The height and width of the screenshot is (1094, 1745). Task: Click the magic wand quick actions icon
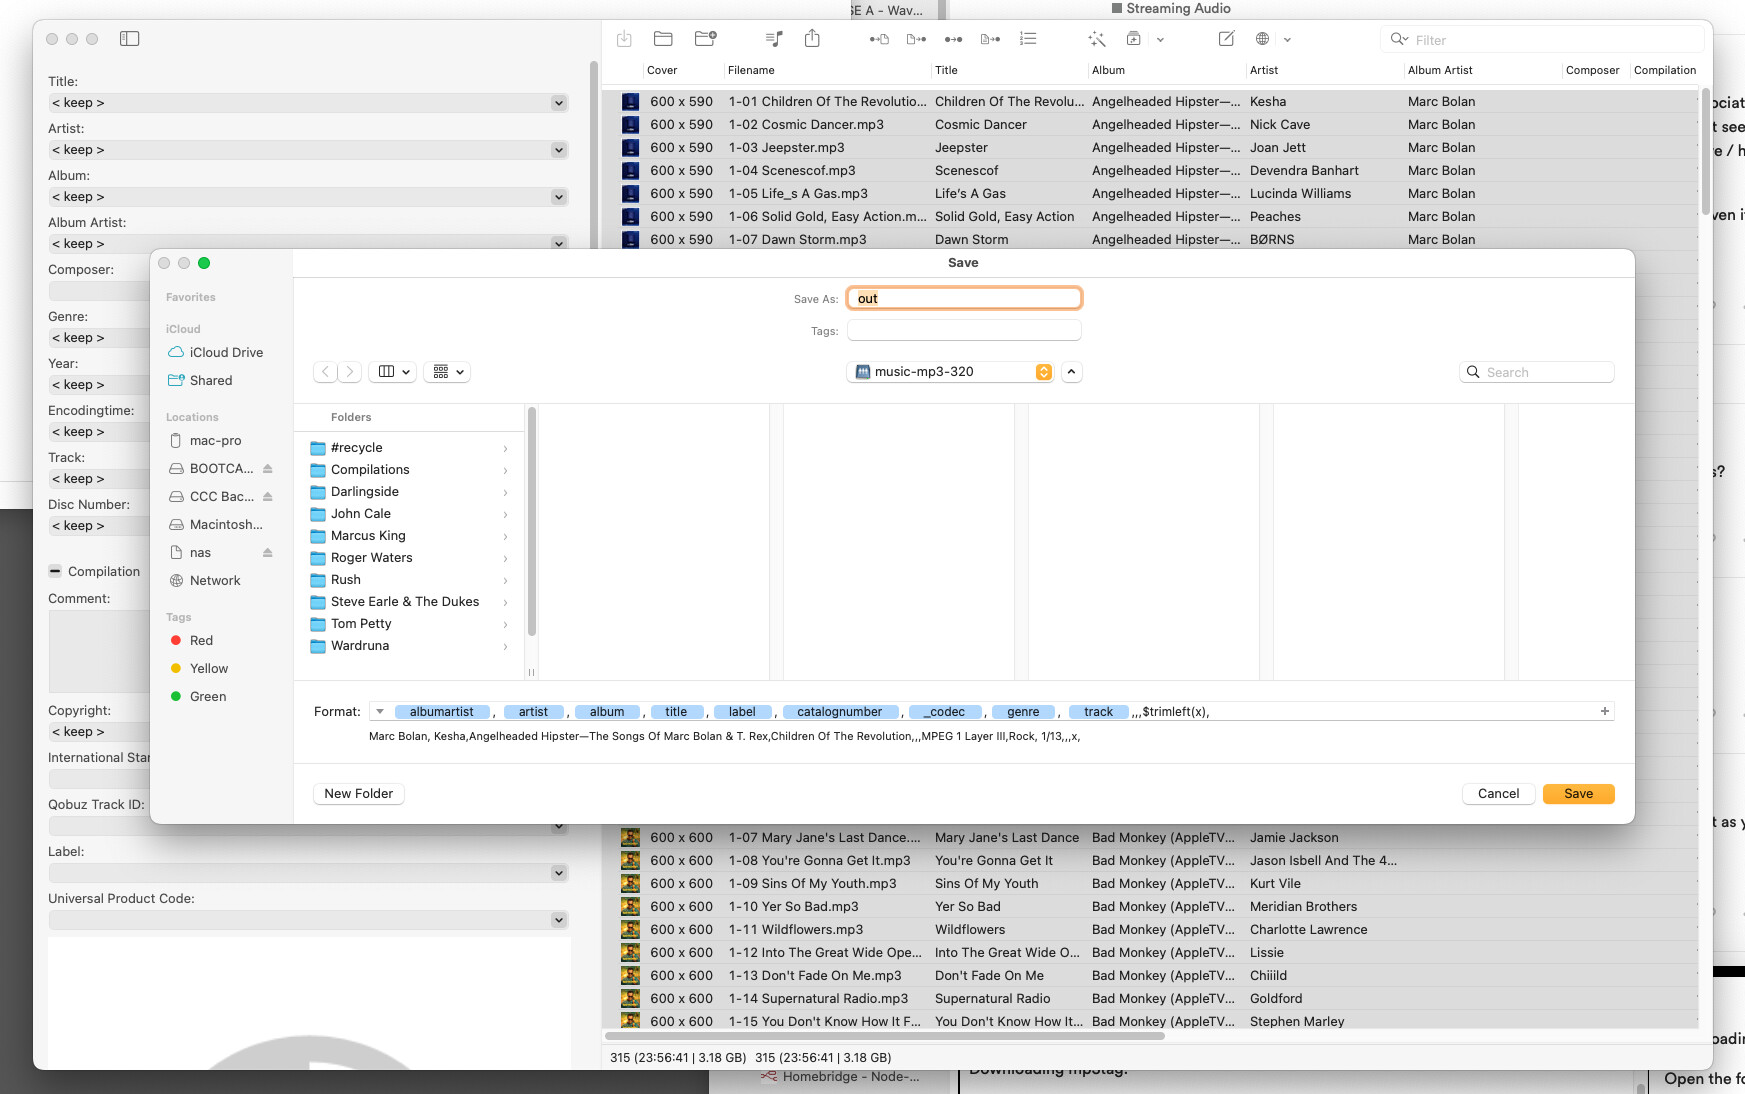coord(1096,39)
